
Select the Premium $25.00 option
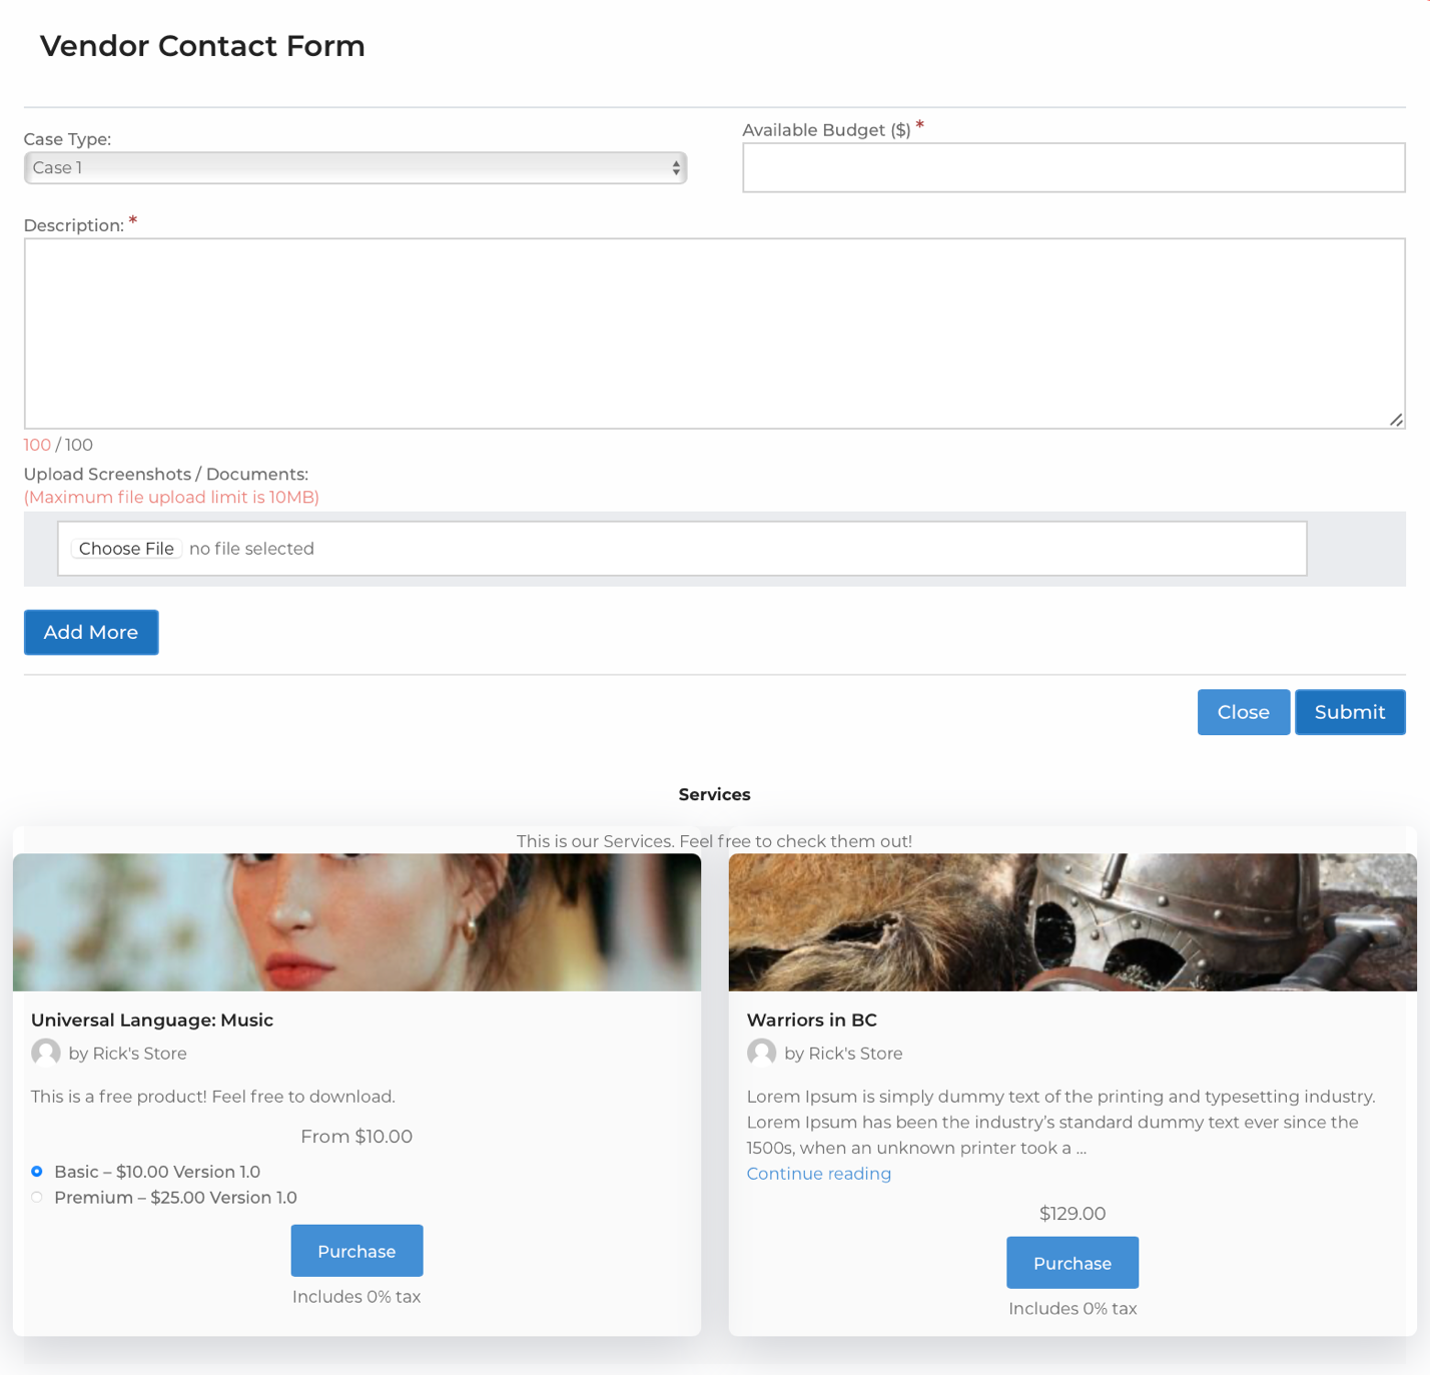(x=37, y=1197)
